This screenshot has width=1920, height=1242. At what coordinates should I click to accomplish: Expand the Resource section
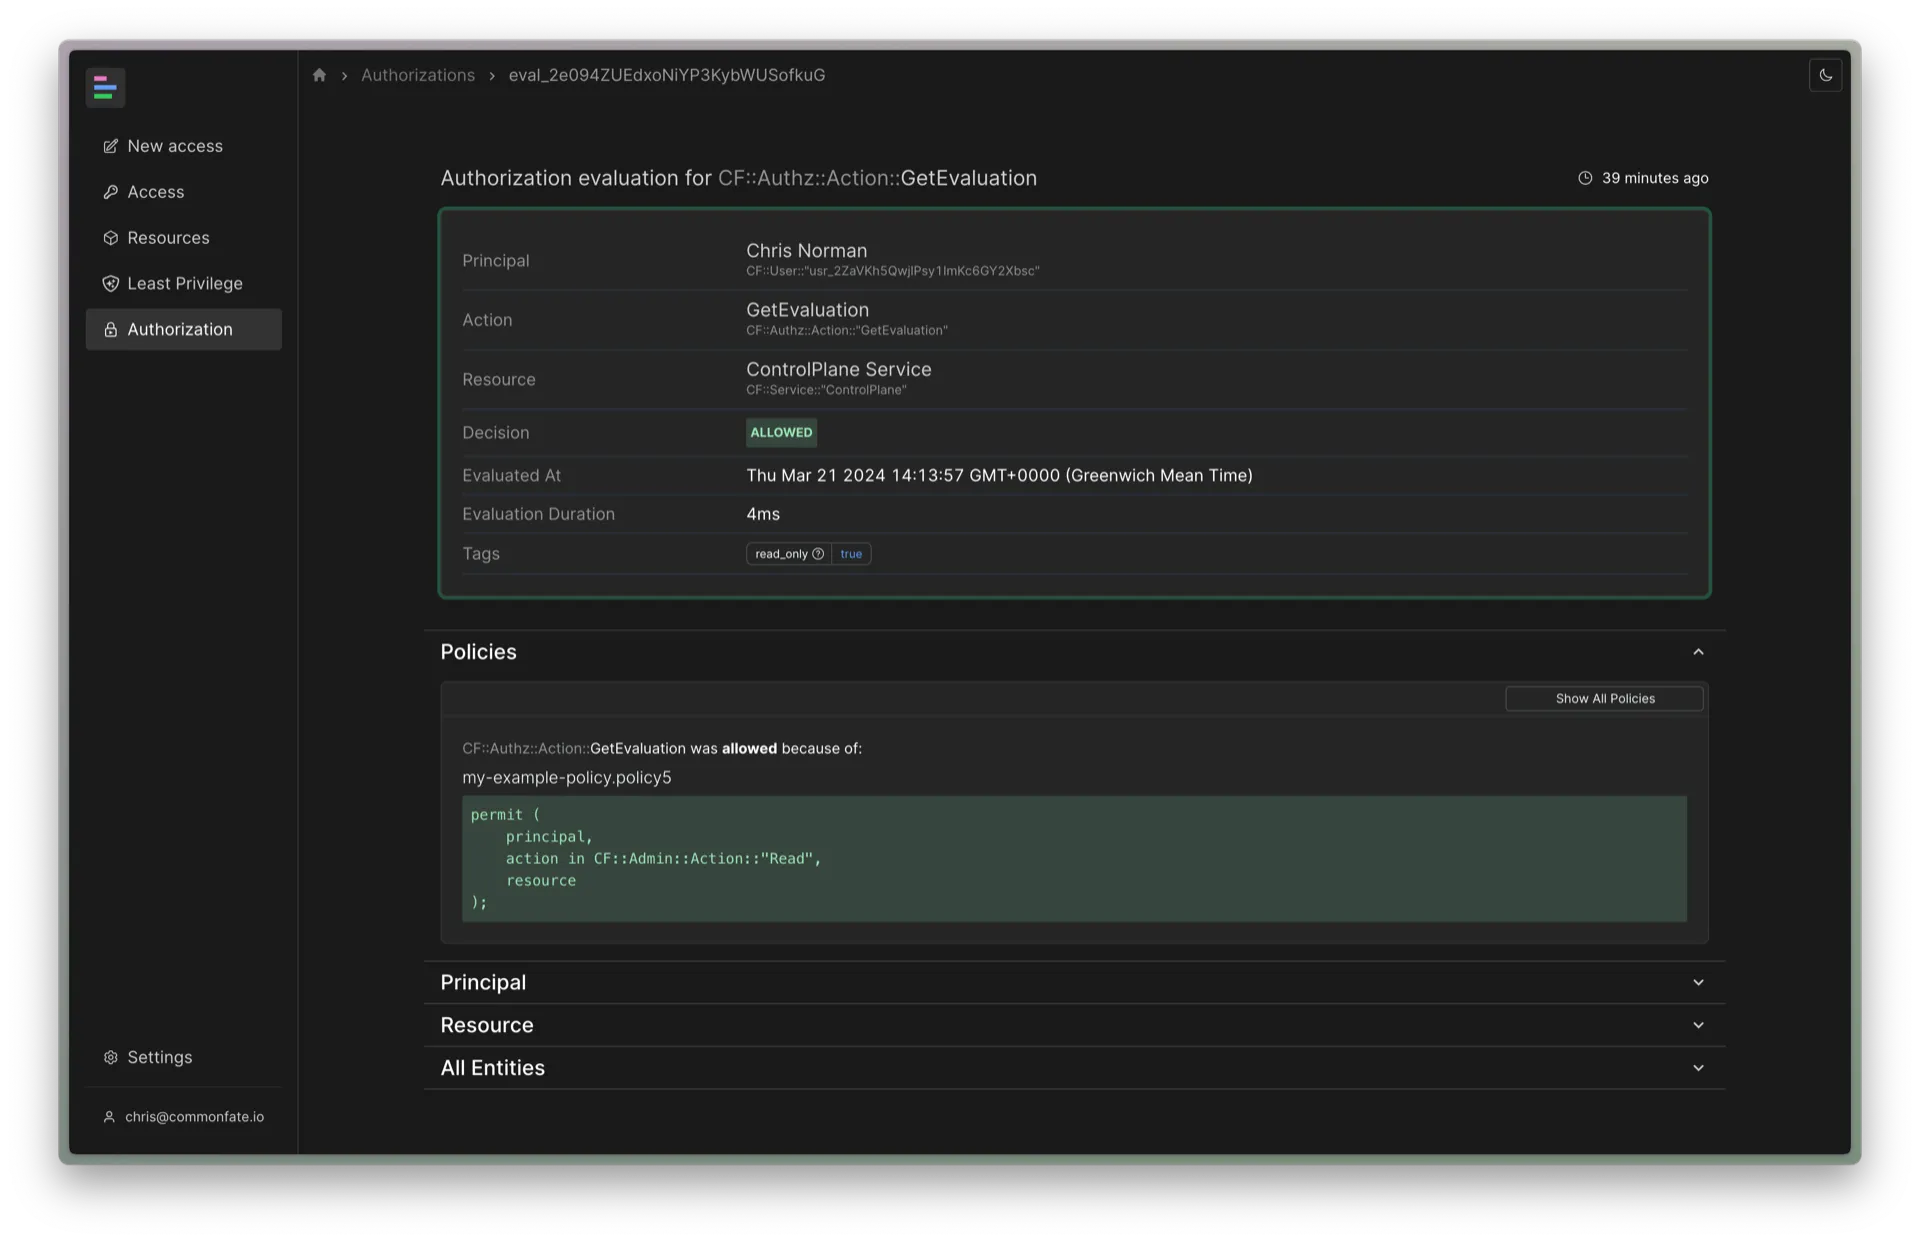coord(1698,1026)
